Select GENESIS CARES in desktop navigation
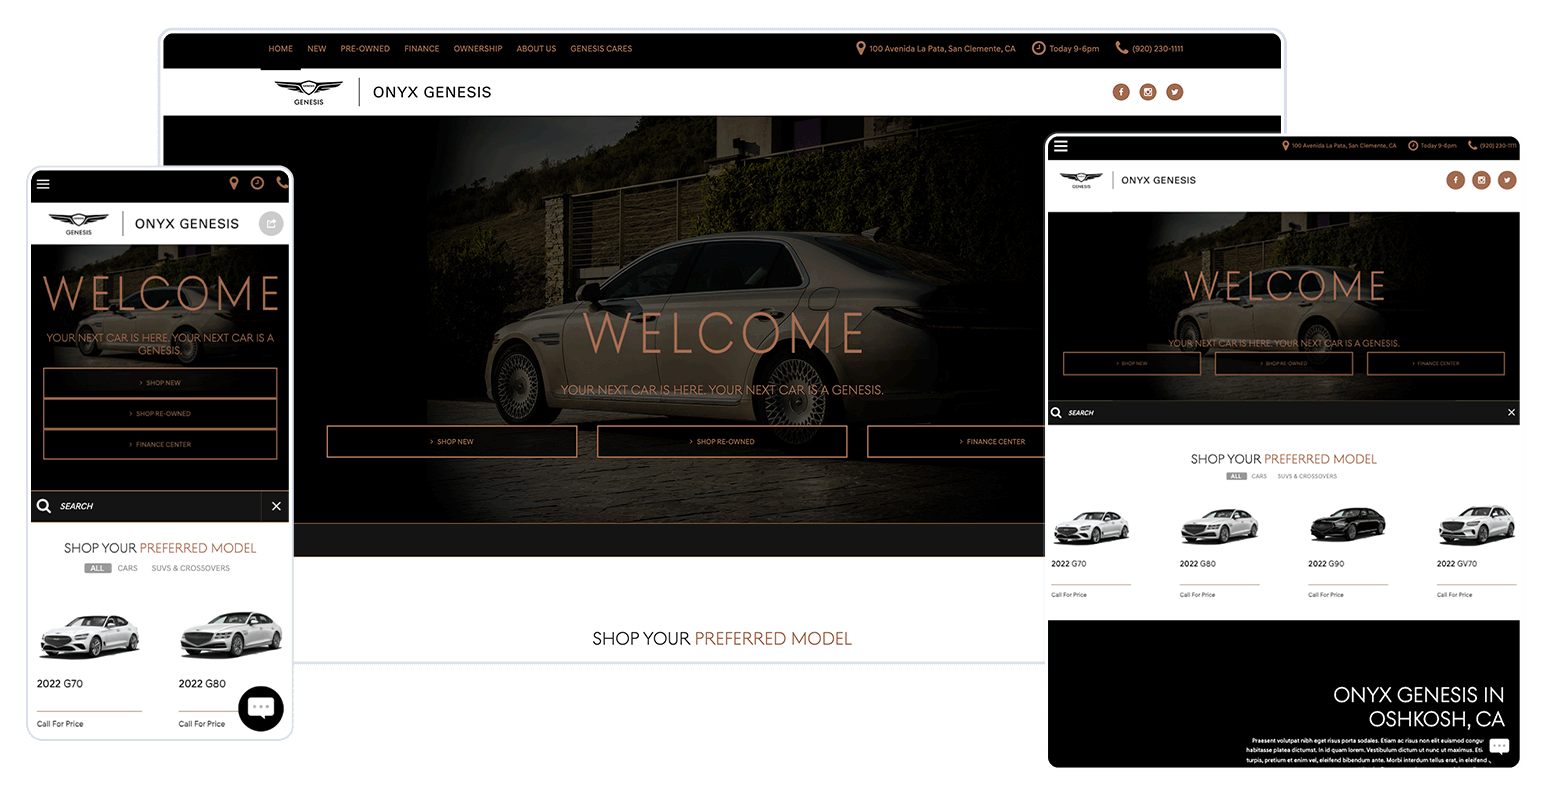The height and width of the screenshot is (800, 1550). (x=601, y=49)
